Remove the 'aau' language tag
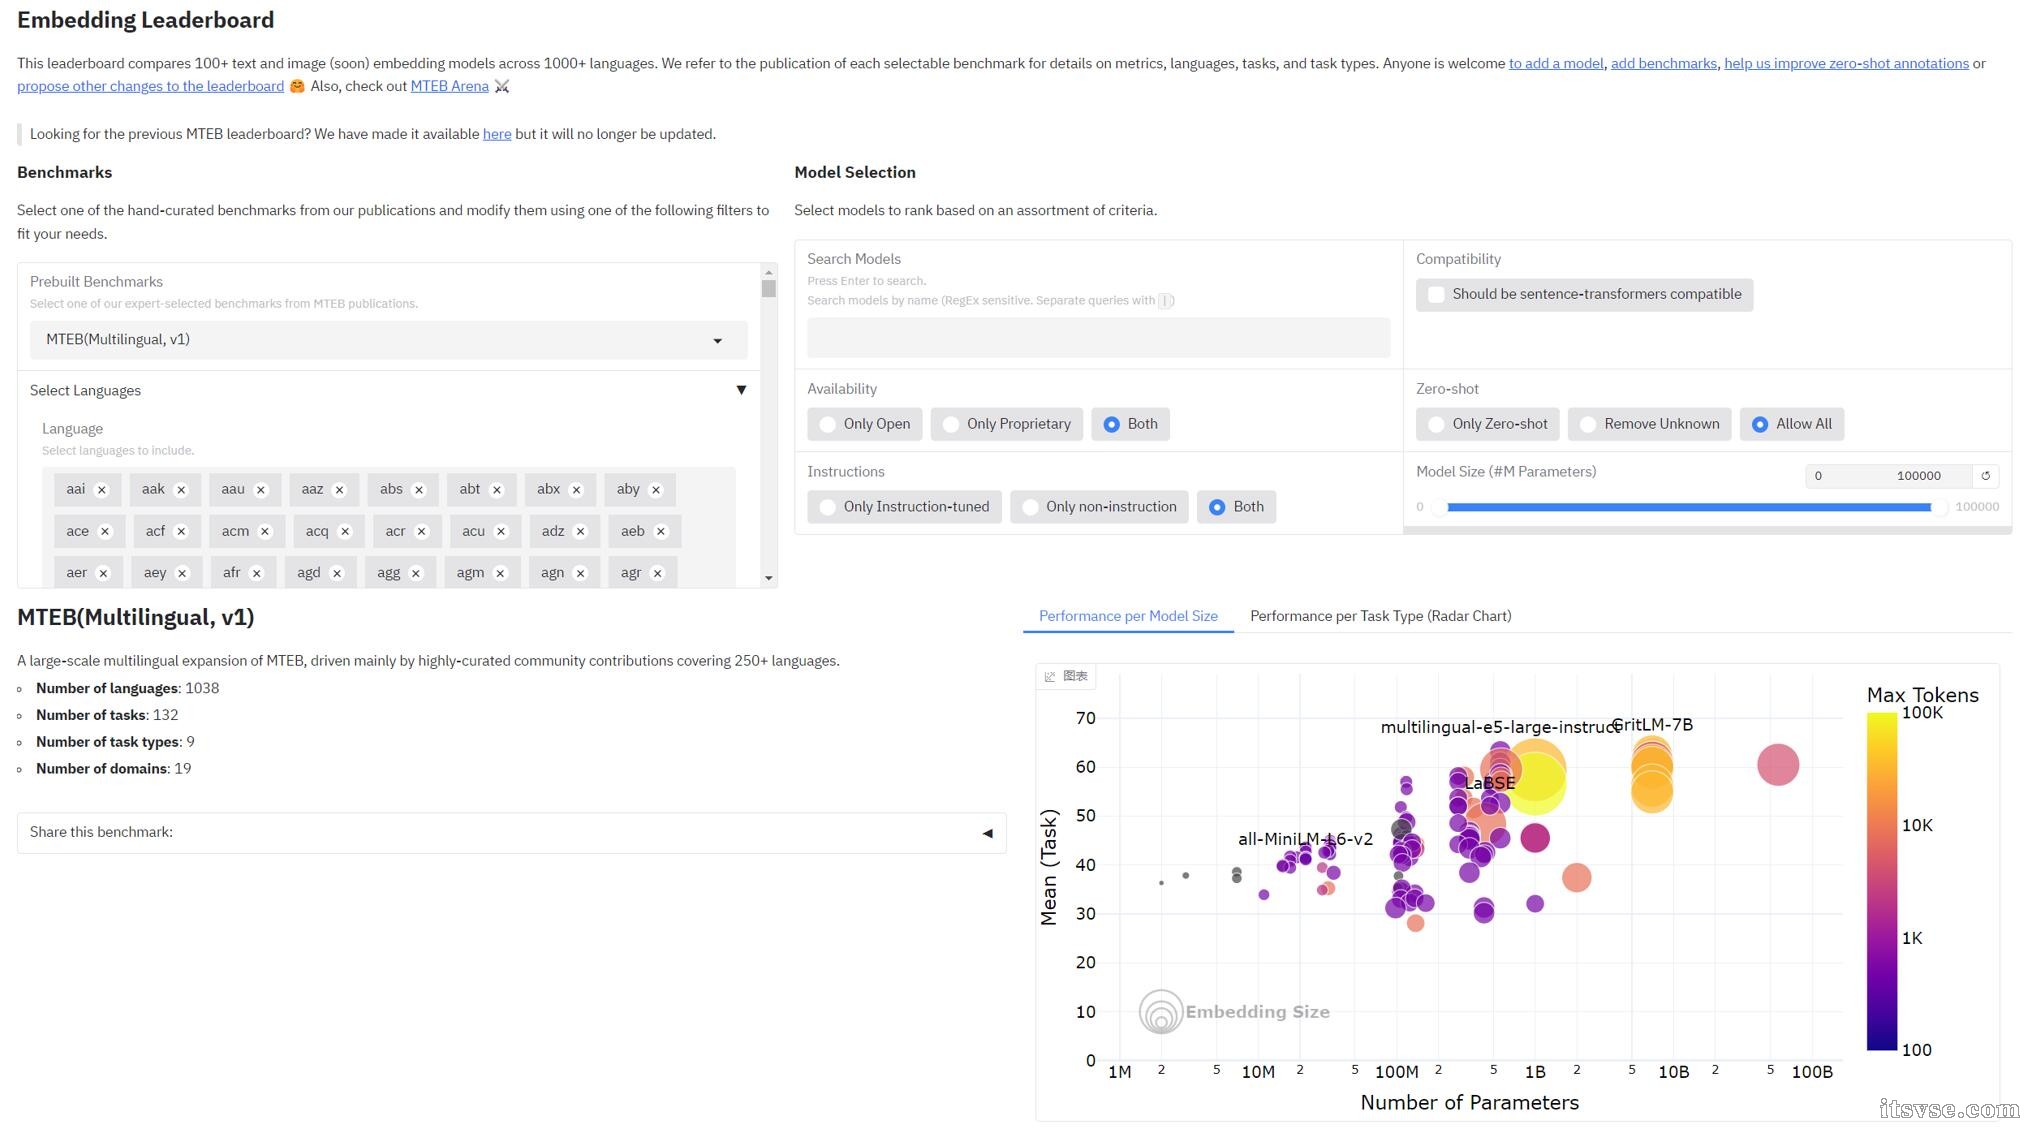 pyautogui.click(x=261, y=490)
